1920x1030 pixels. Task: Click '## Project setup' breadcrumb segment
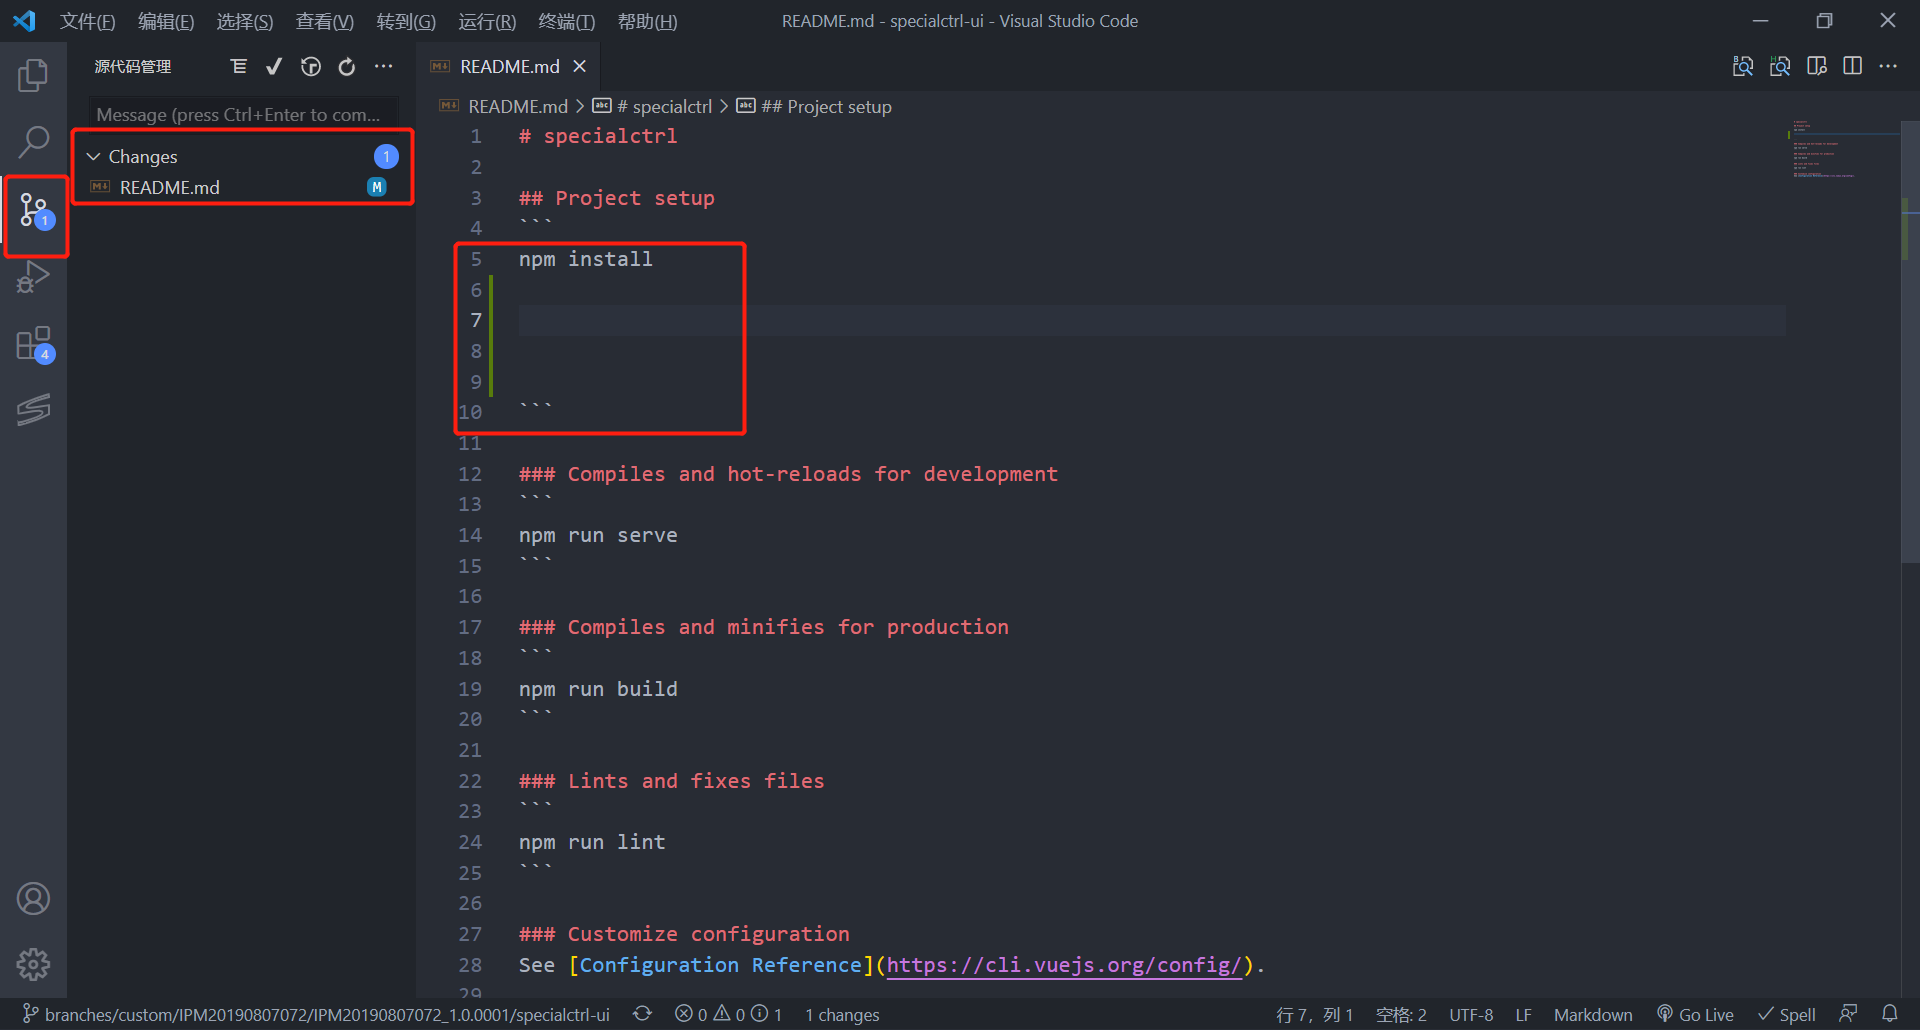point(826,106)
